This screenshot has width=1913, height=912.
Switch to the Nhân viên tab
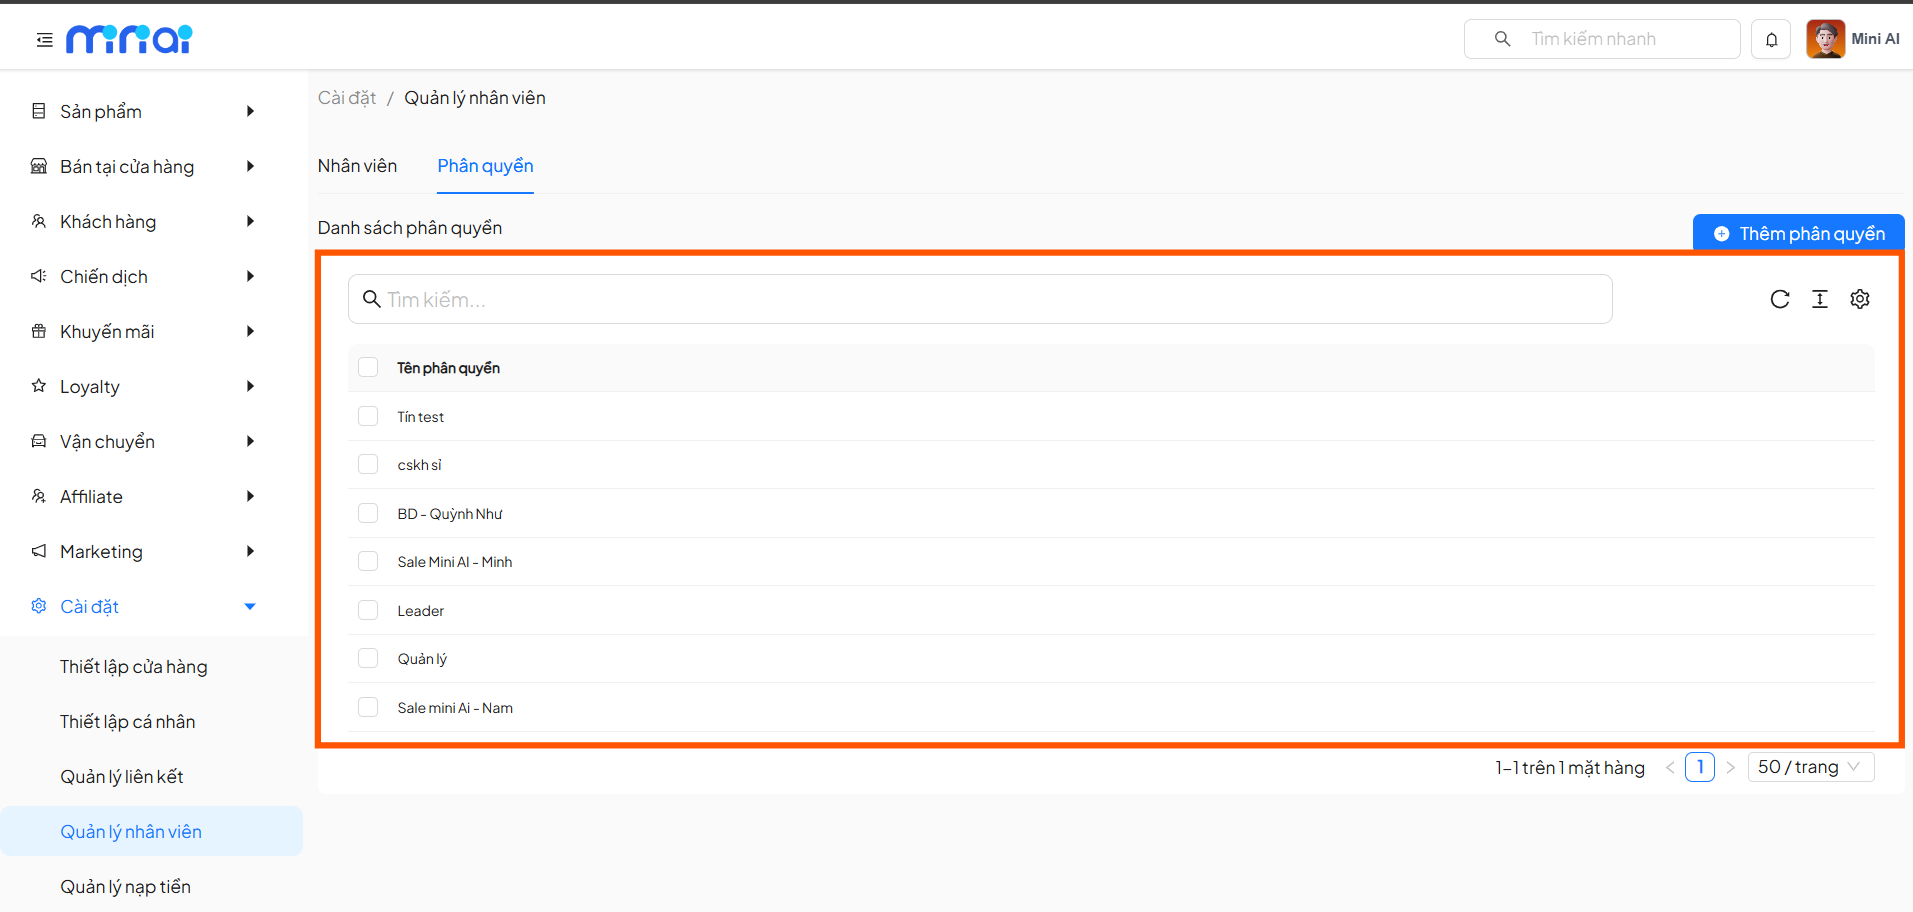[357, 166]
